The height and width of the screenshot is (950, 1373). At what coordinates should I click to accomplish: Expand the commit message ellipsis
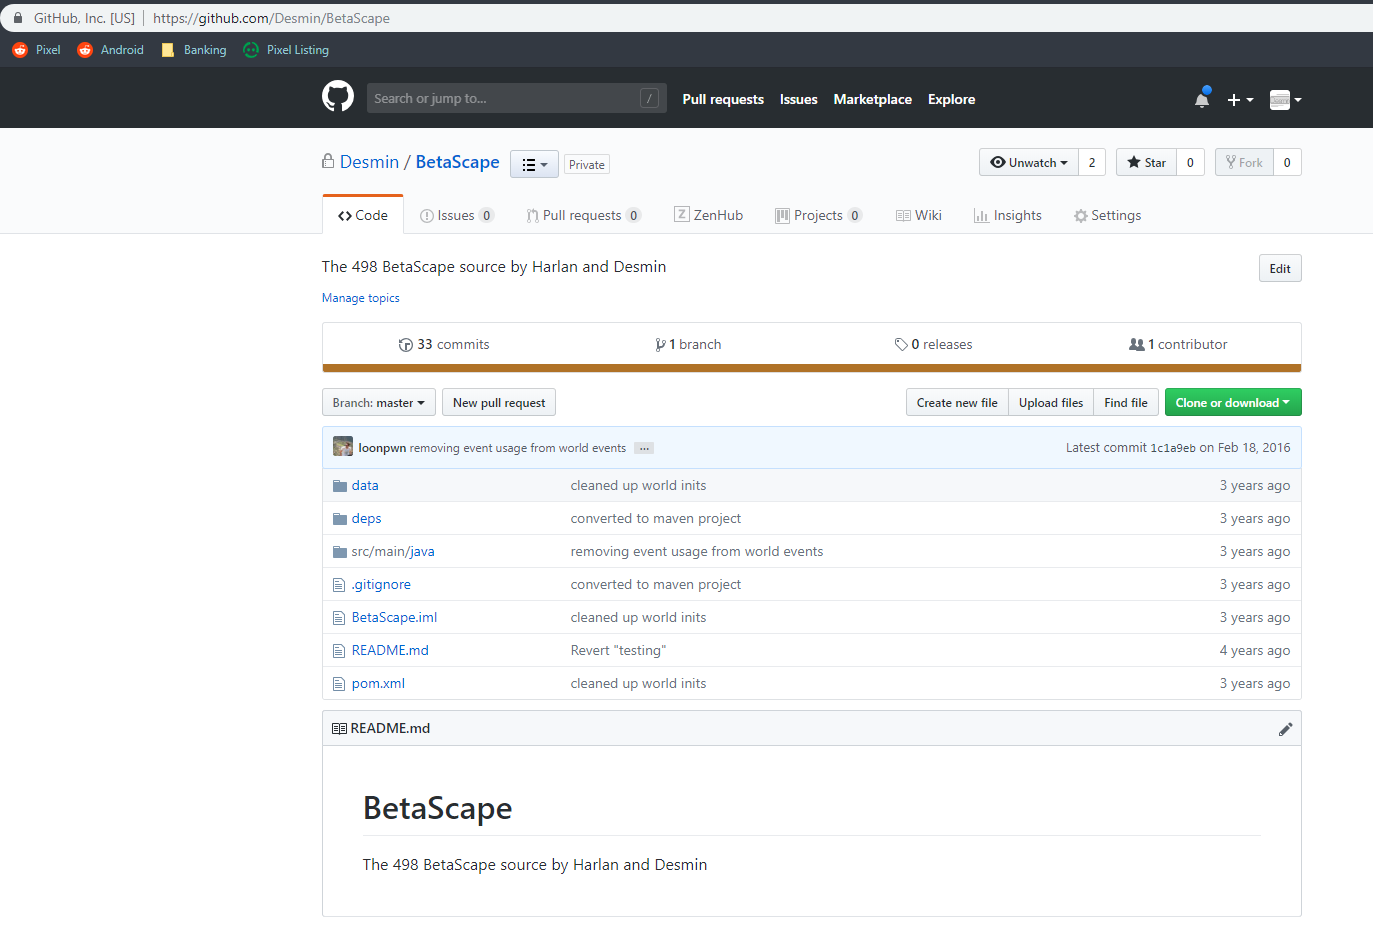644,448
